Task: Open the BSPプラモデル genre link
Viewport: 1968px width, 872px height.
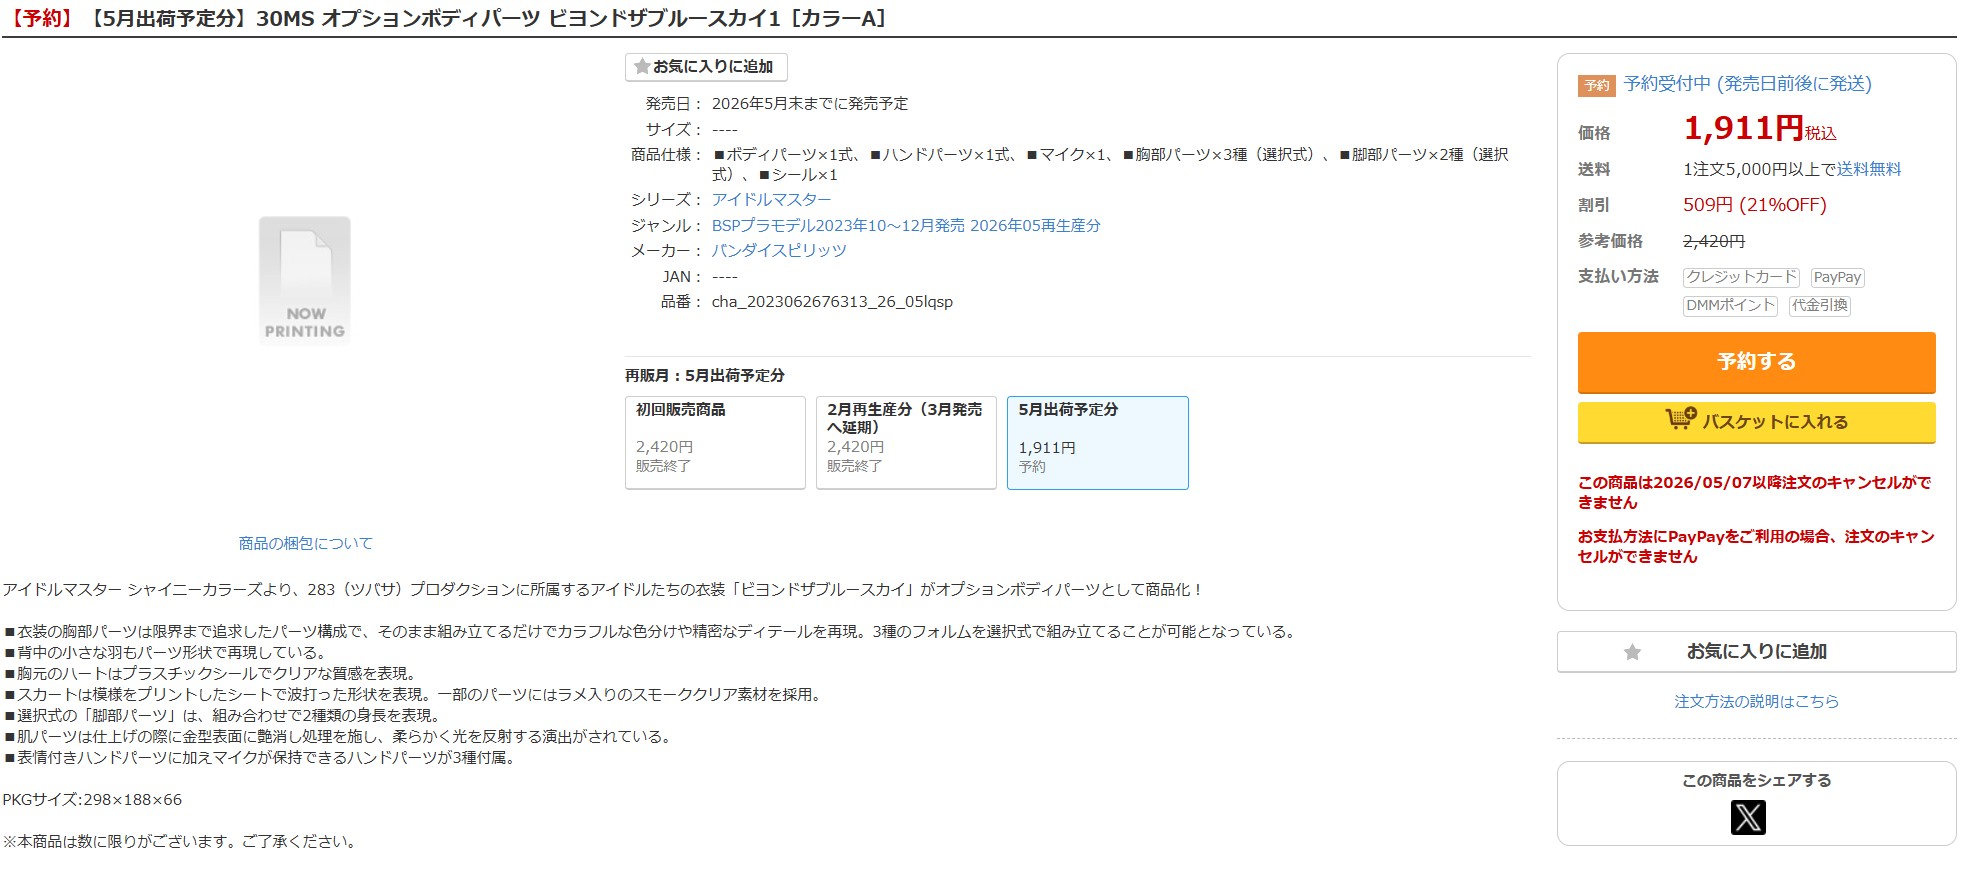Action: 906,226
